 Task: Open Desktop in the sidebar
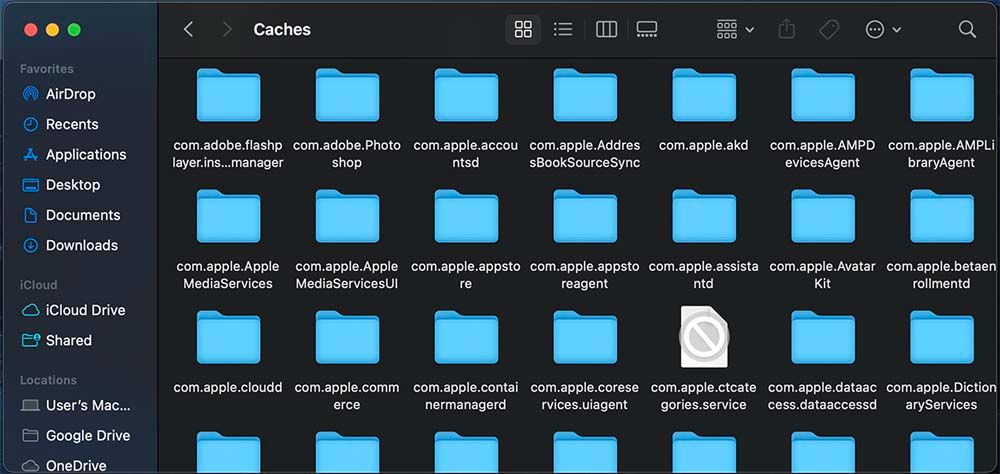point(61,185)
